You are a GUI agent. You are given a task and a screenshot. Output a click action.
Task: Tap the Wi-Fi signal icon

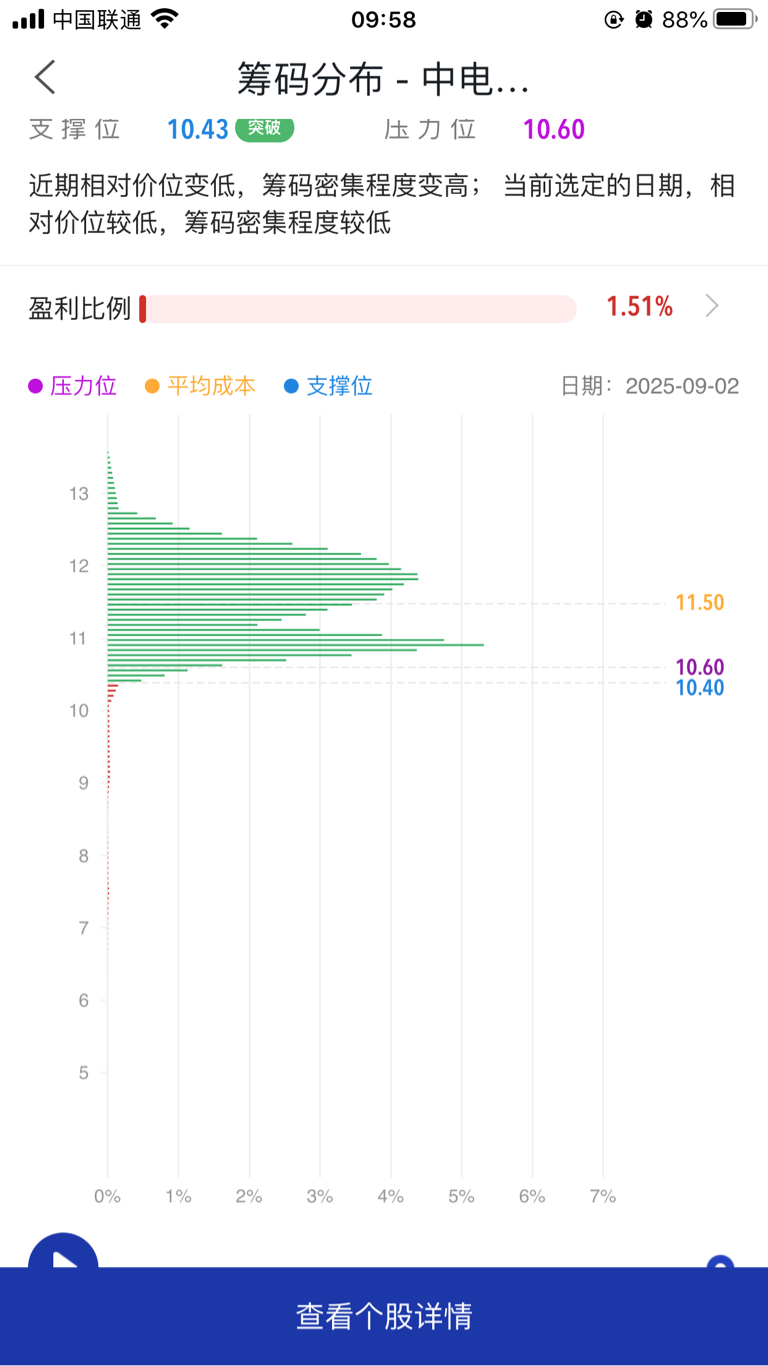click(165, 18)
